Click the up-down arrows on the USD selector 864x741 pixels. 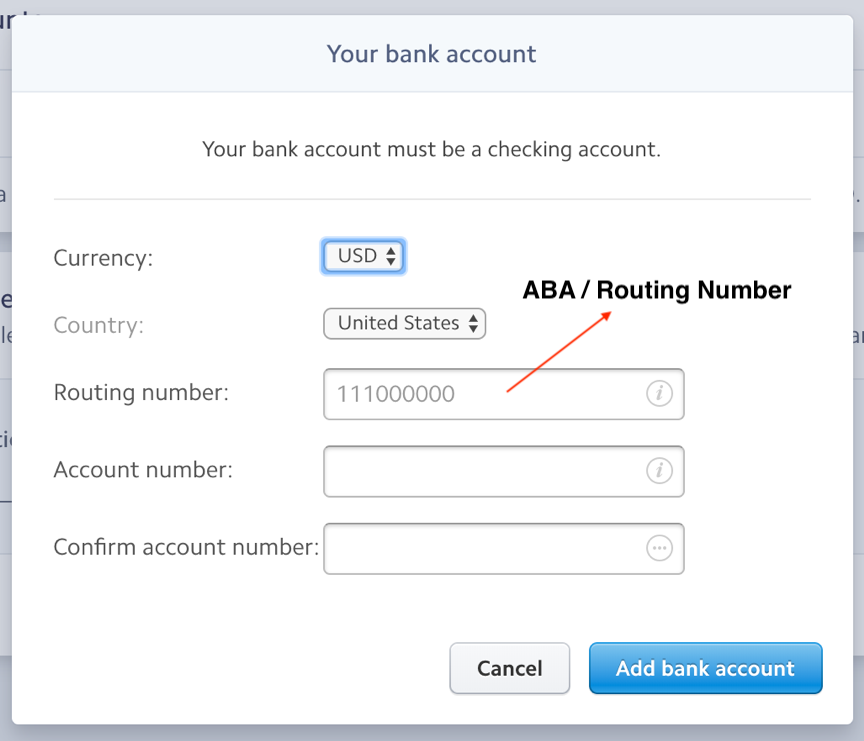click(x=392, y=256)
